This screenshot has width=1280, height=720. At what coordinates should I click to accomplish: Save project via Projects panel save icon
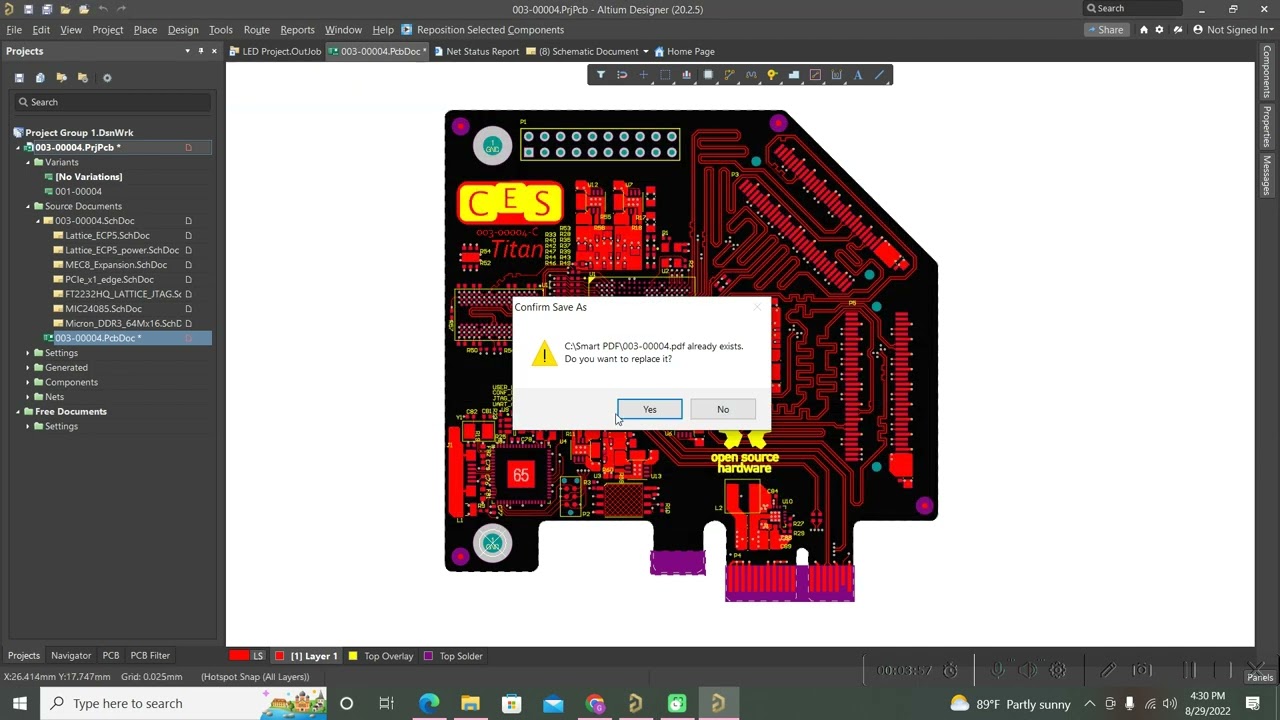(19, 78)
